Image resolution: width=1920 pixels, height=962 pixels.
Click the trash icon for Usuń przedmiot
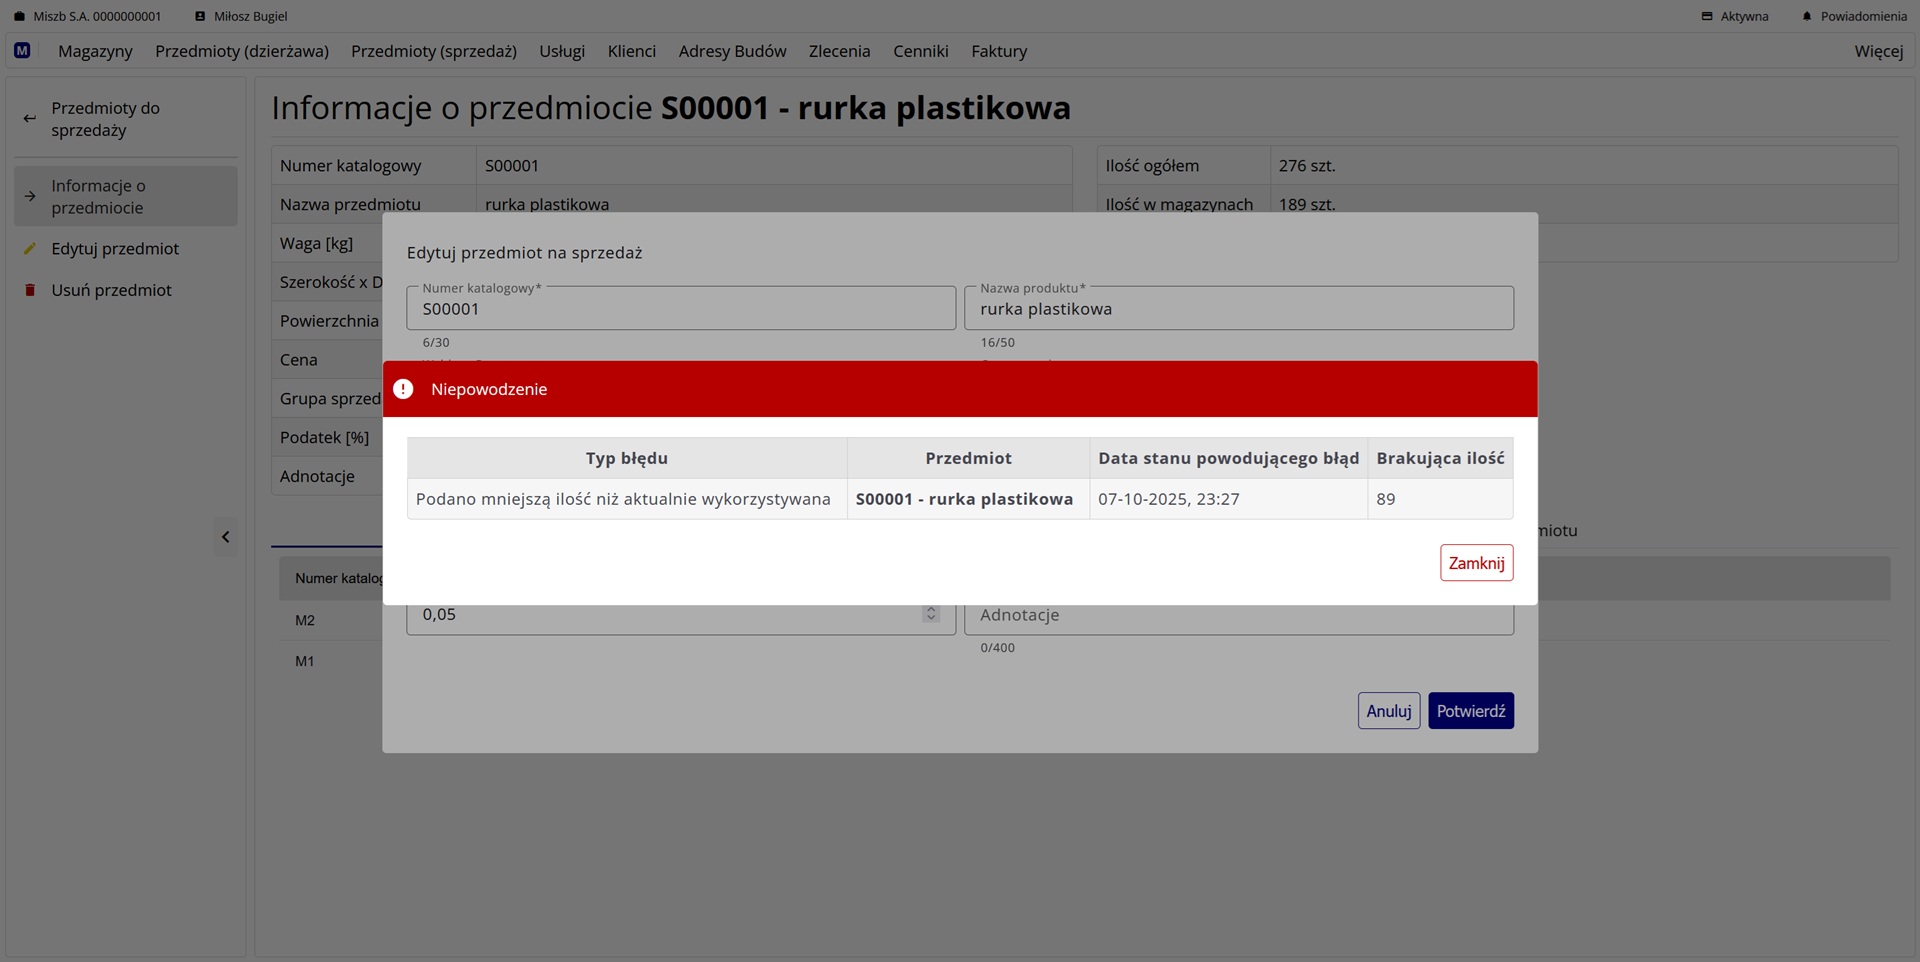pyautogui.click(x=31, y=290)
